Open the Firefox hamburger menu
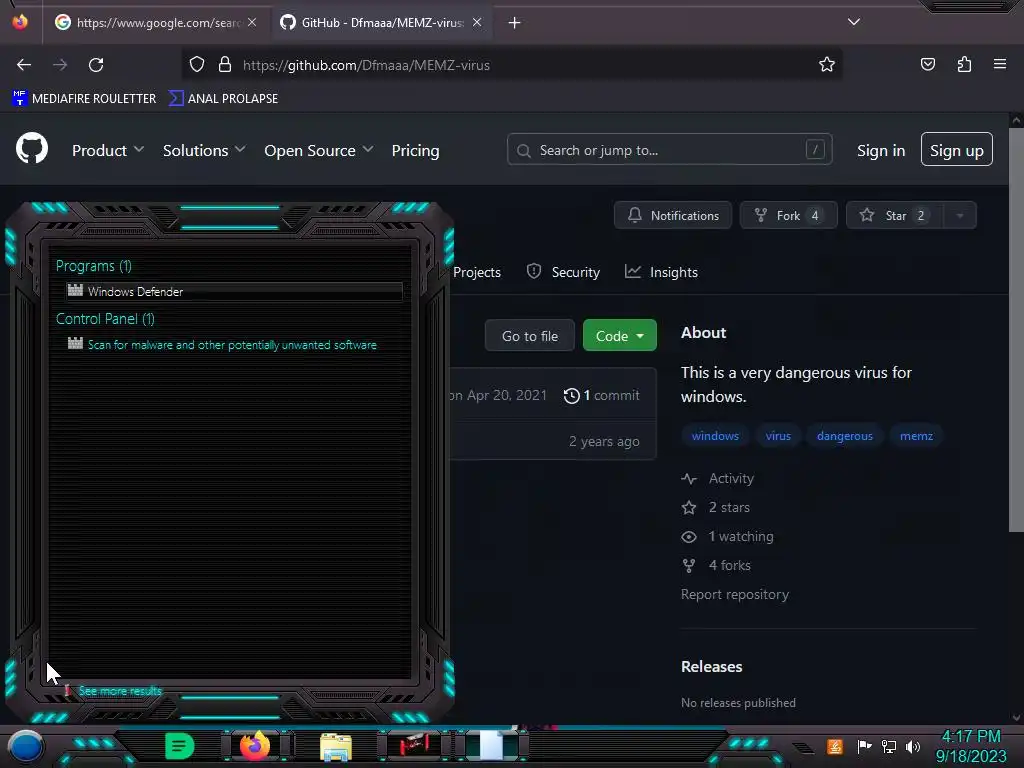This screenshot has height=768, width=1024. [x=1000, y=64]
